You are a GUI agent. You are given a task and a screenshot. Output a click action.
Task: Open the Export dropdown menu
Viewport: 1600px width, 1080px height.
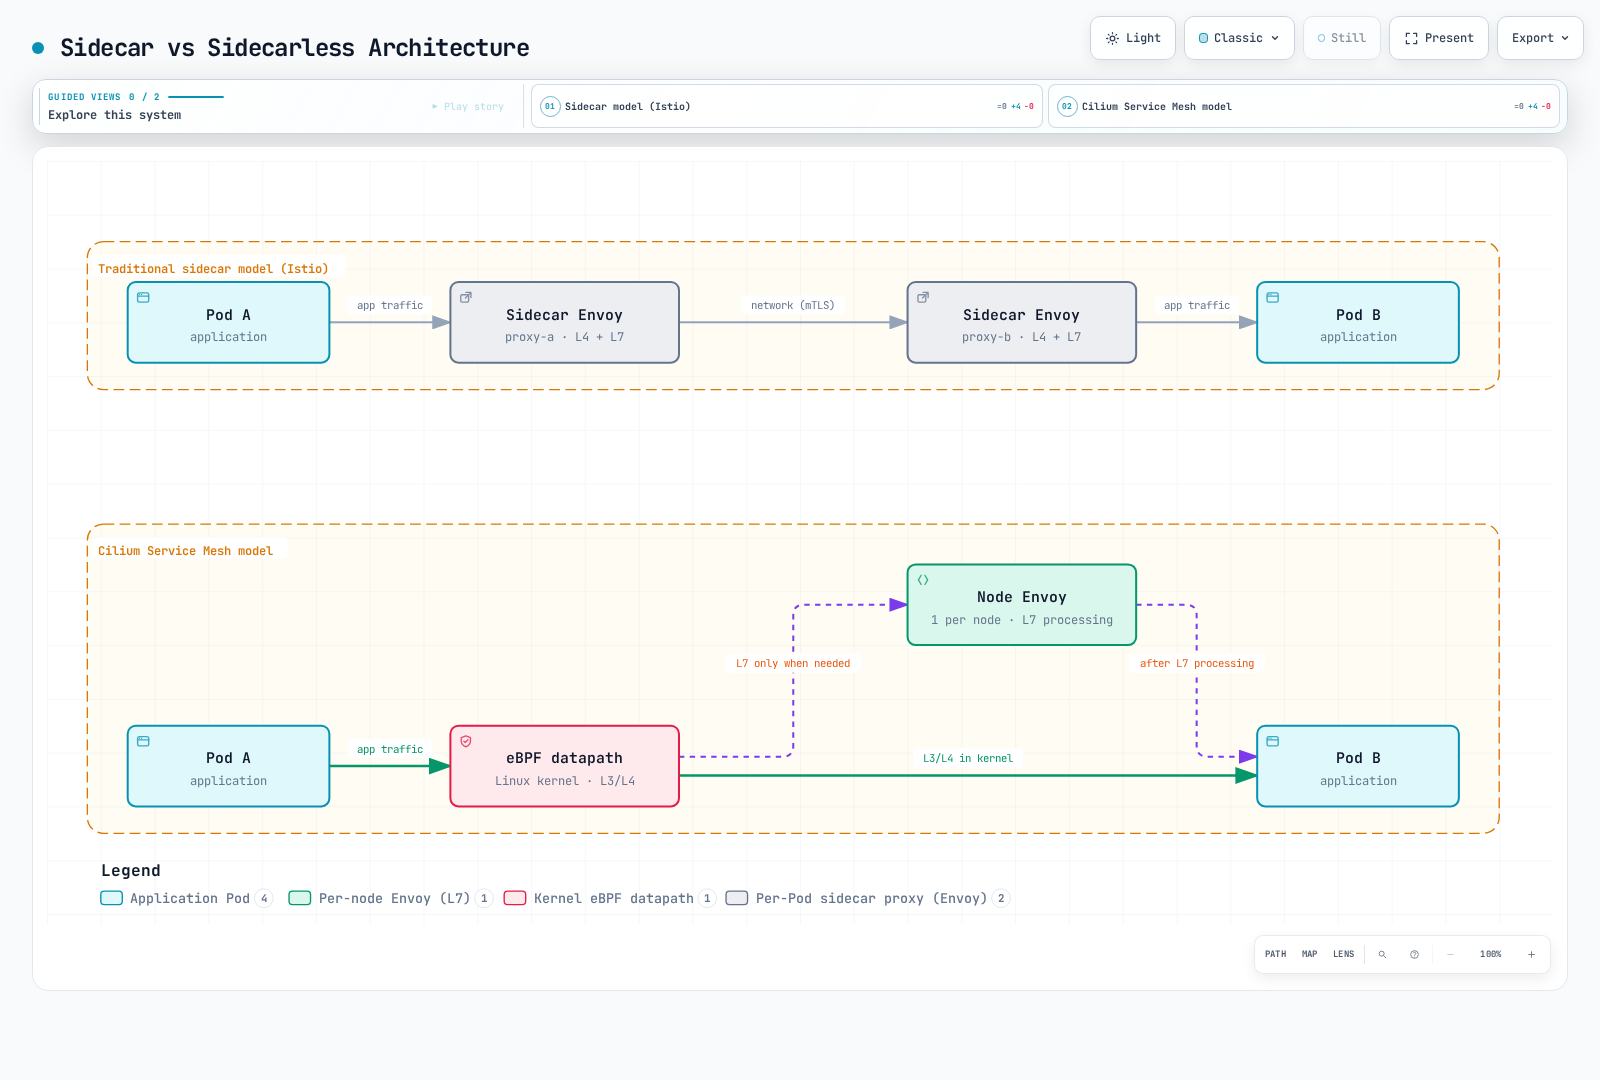(x=1540, y=38)
